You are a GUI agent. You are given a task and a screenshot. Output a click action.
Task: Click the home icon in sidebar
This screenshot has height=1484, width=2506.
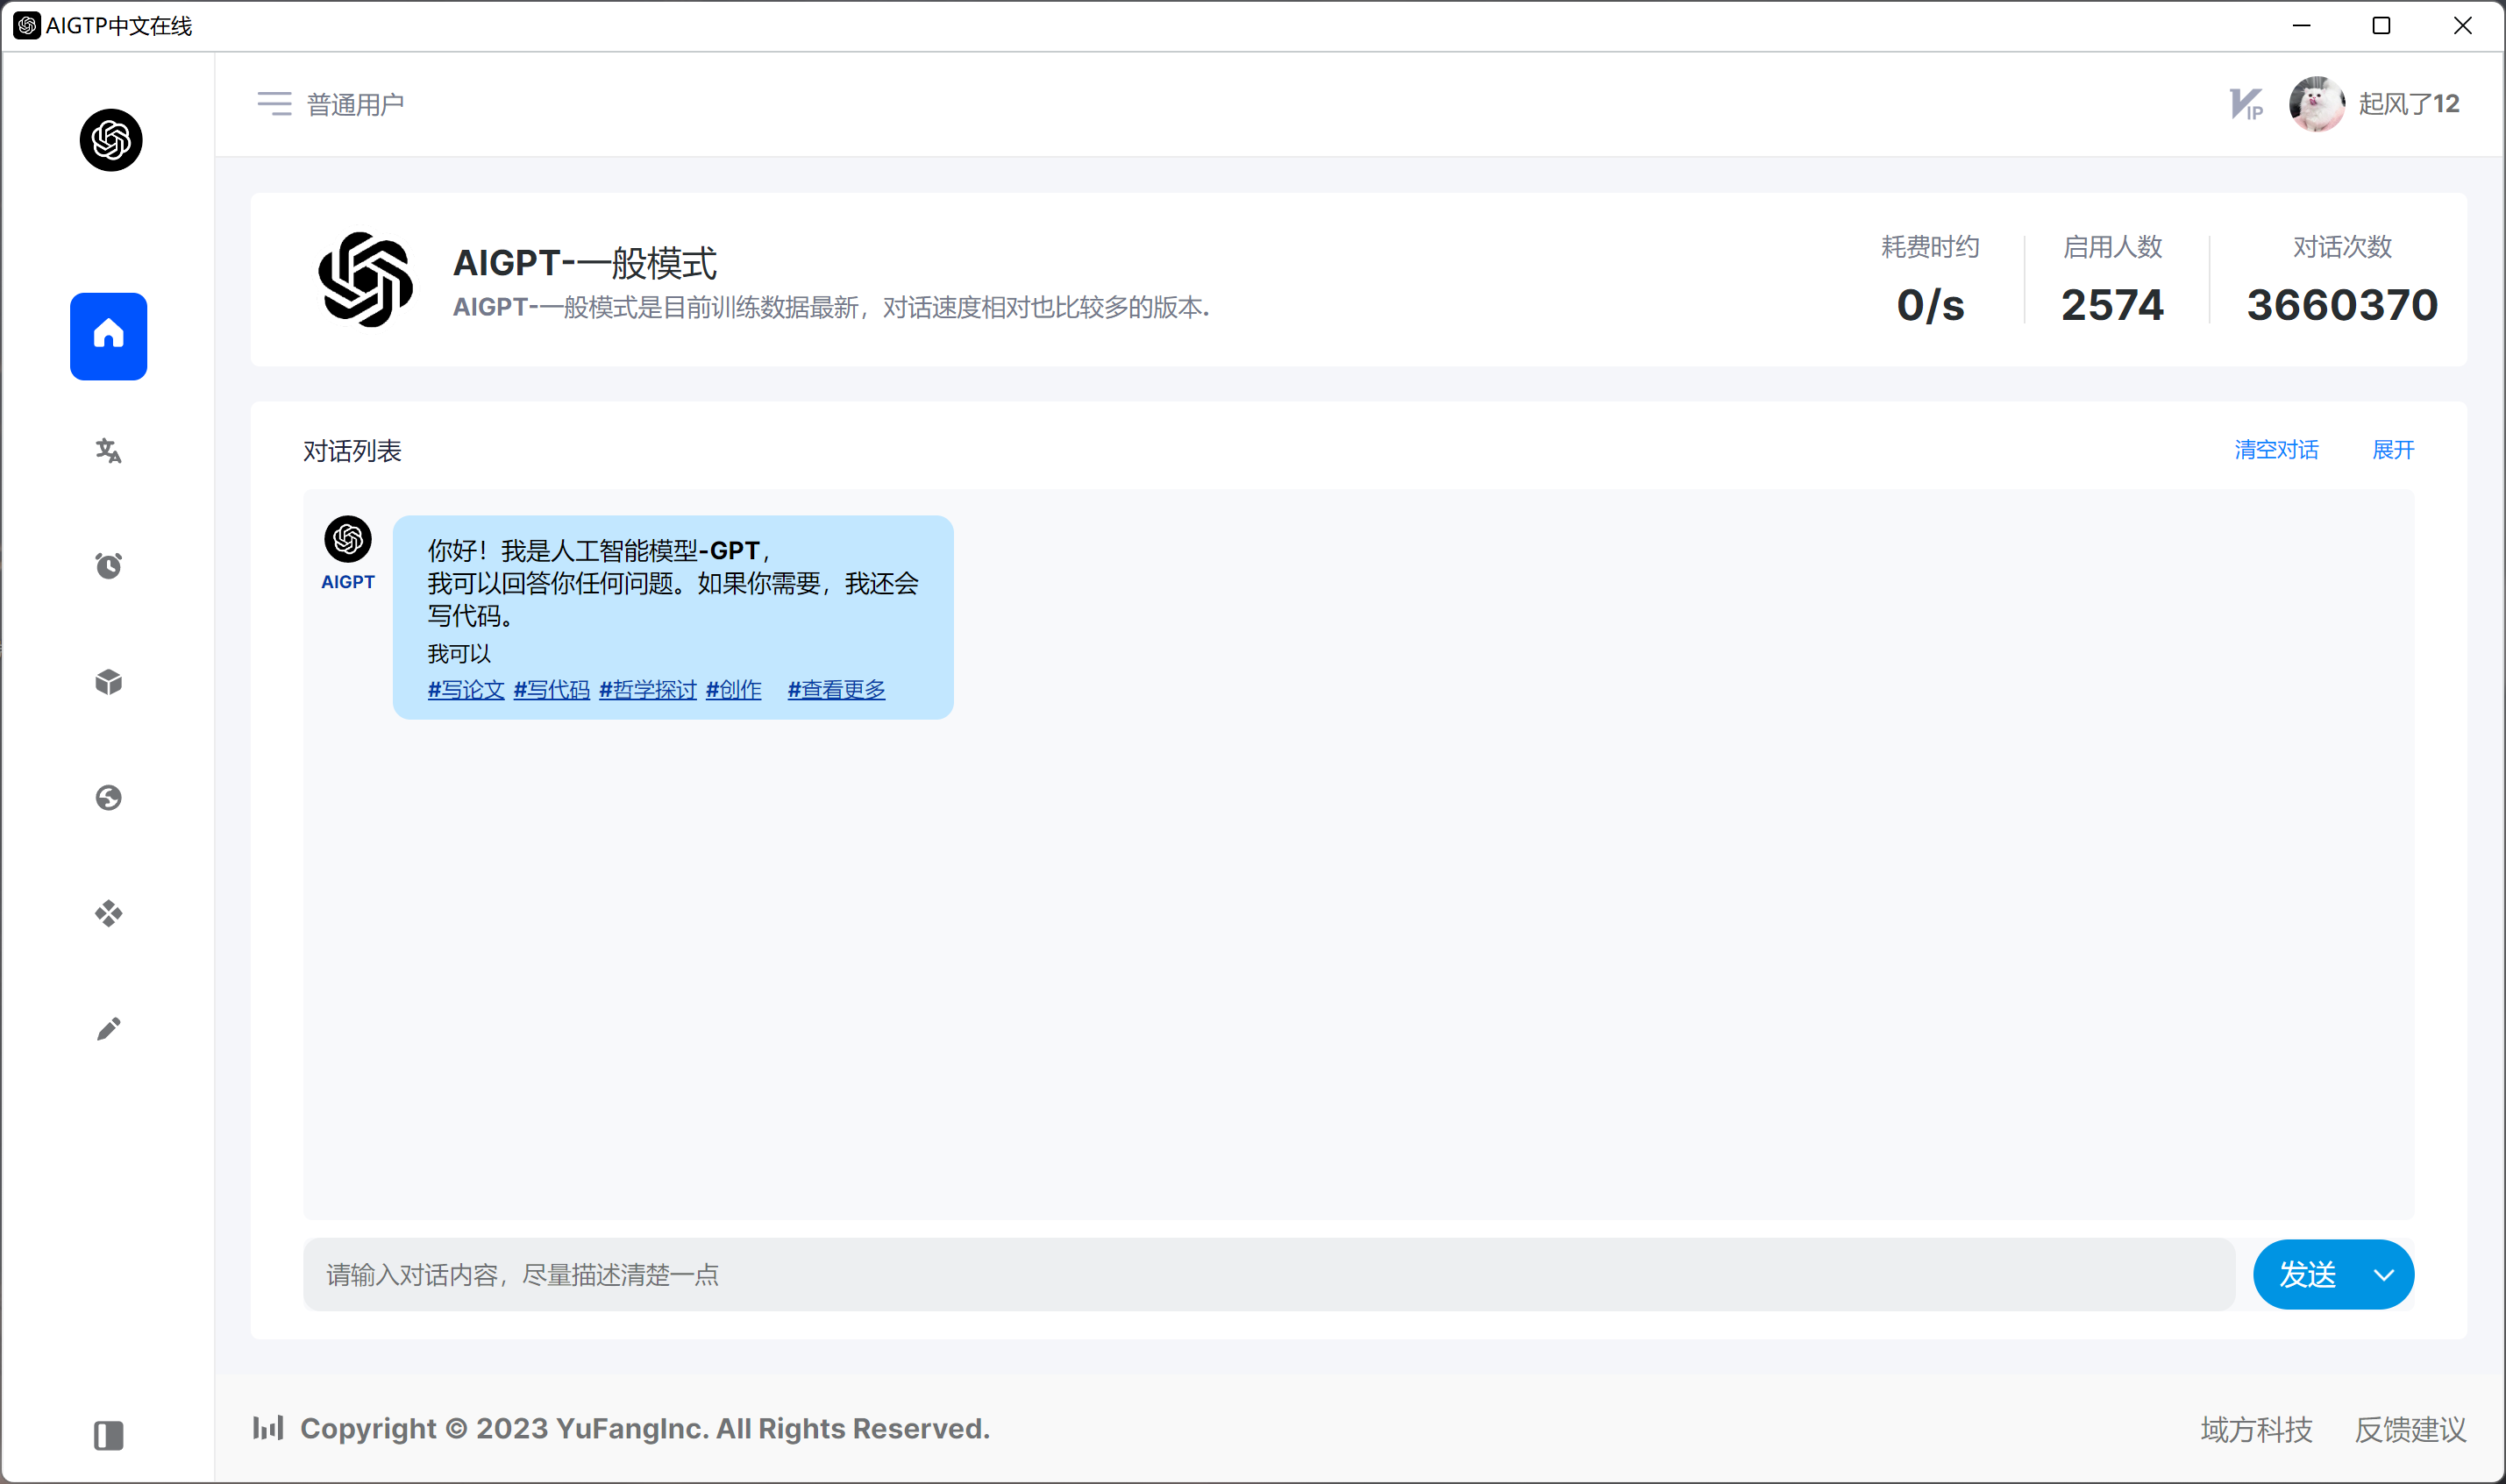(x=108, y=336)
